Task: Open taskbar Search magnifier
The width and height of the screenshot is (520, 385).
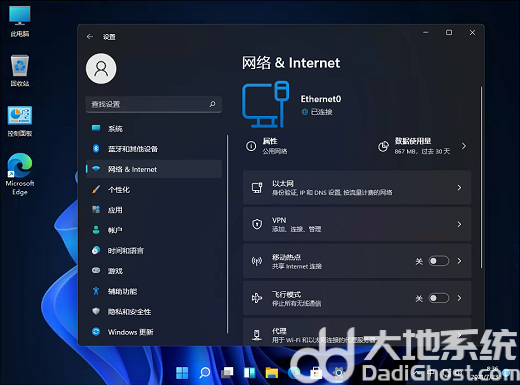Action: (205, 373)
